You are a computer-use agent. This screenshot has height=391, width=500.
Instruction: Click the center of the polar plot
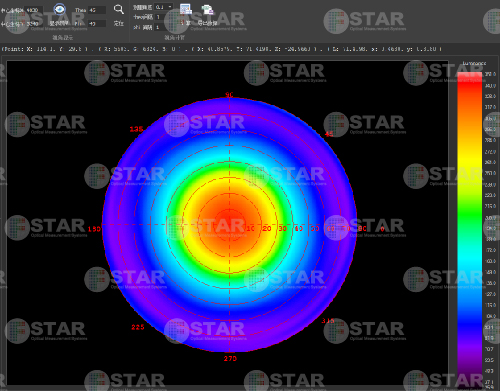(x=230, y=225)
